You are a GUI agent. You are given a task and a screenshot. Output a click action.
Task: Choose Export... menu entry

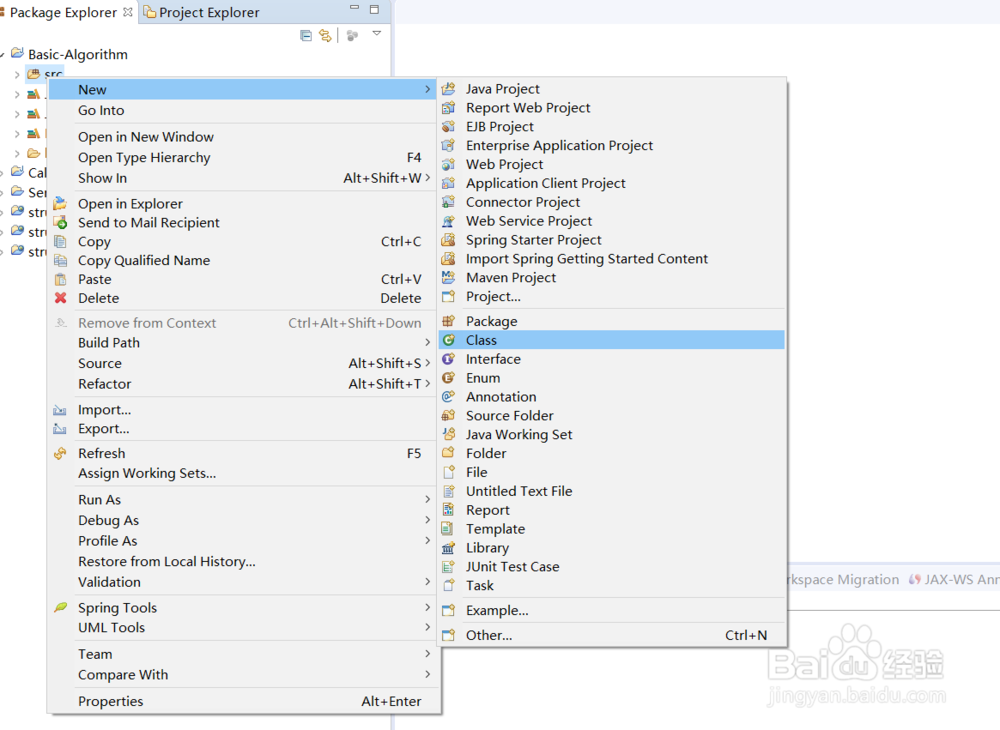(x=242, y=428)
